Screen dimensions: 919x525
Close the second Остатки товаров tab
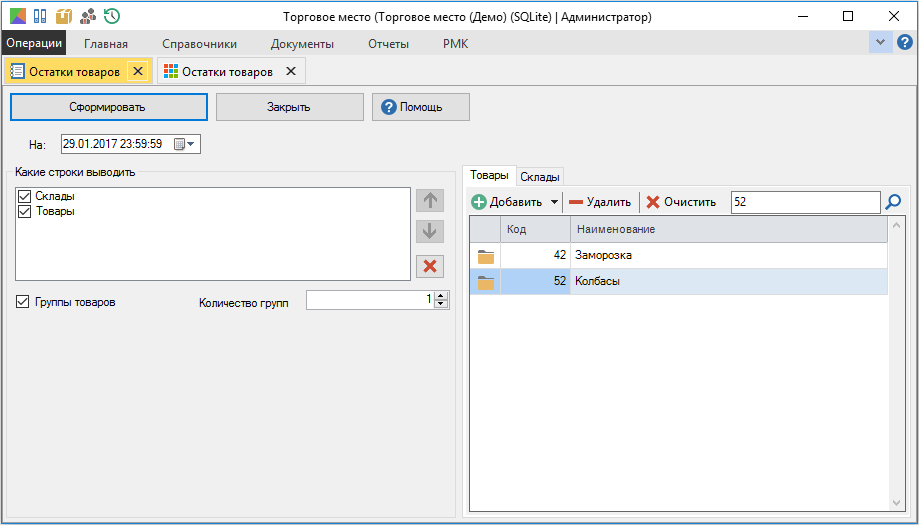click(x=291, y=71)
